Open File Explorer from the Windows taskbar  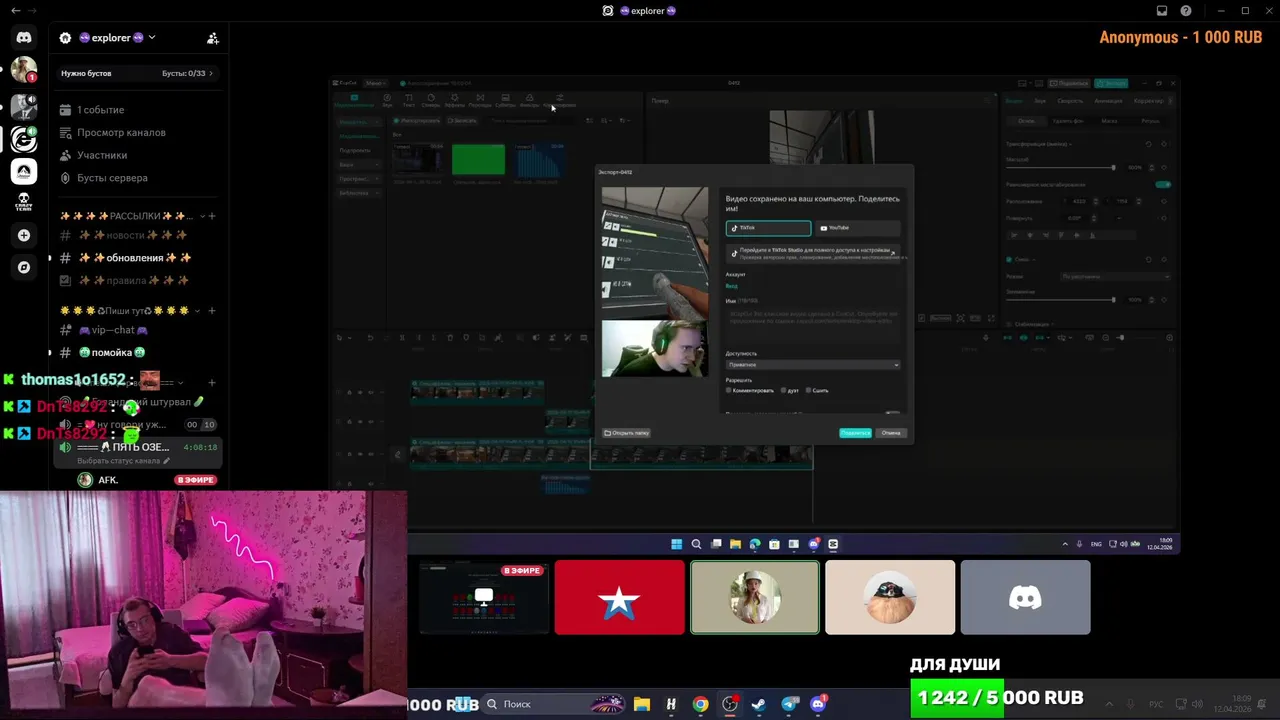click(642, 704)
